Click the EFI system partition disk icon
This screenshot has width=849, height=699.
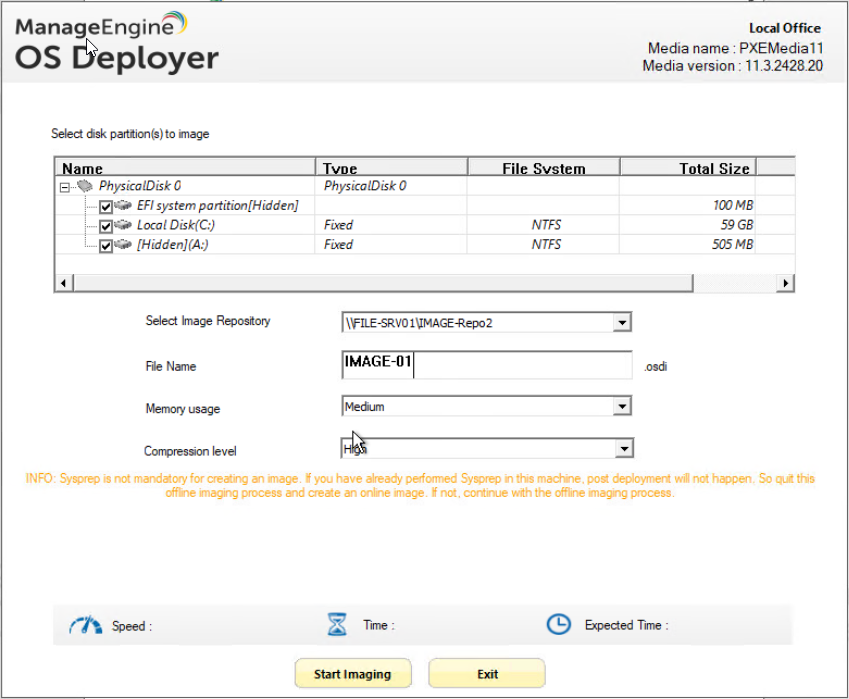coord(123,205)
